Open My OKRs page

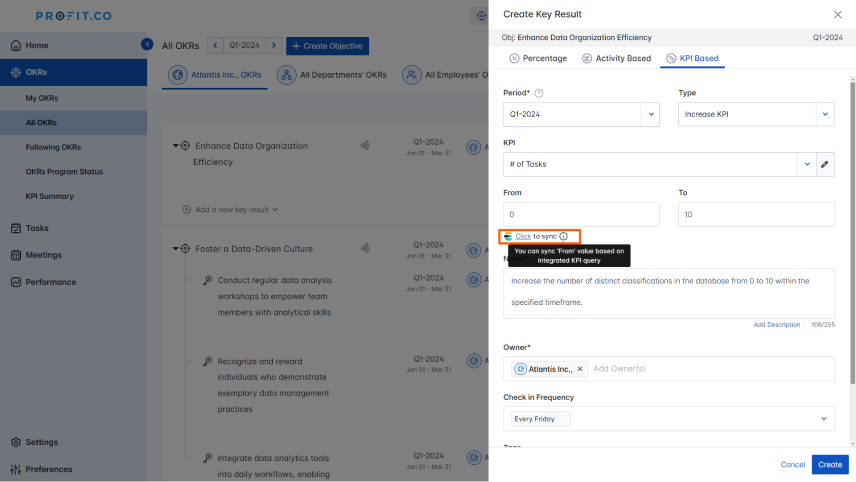[x=41, y=98]
